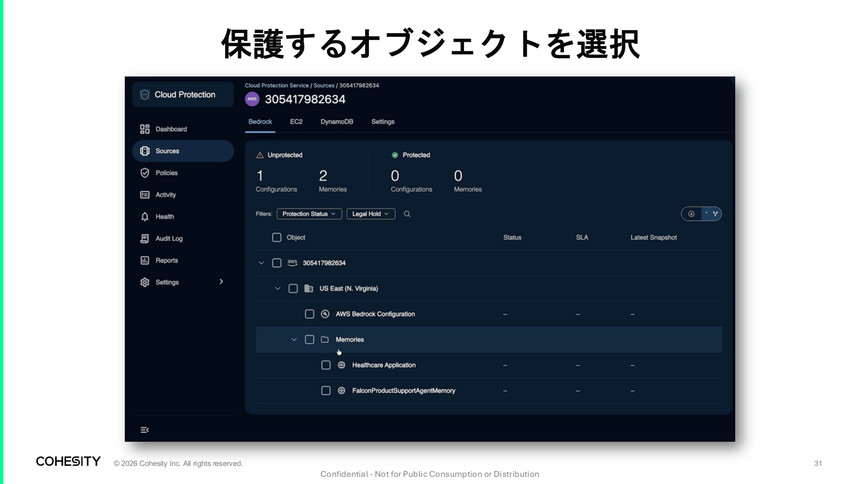Switch to the circular flat-list view toggle

pos(692,214)
